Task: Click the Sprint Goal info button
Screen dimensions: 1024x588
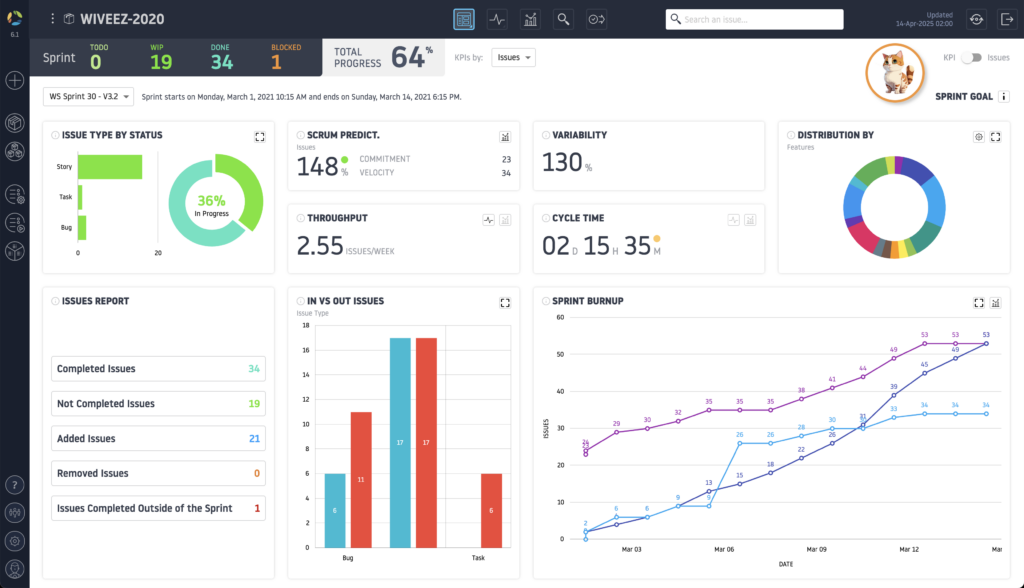Action: 1004,97
